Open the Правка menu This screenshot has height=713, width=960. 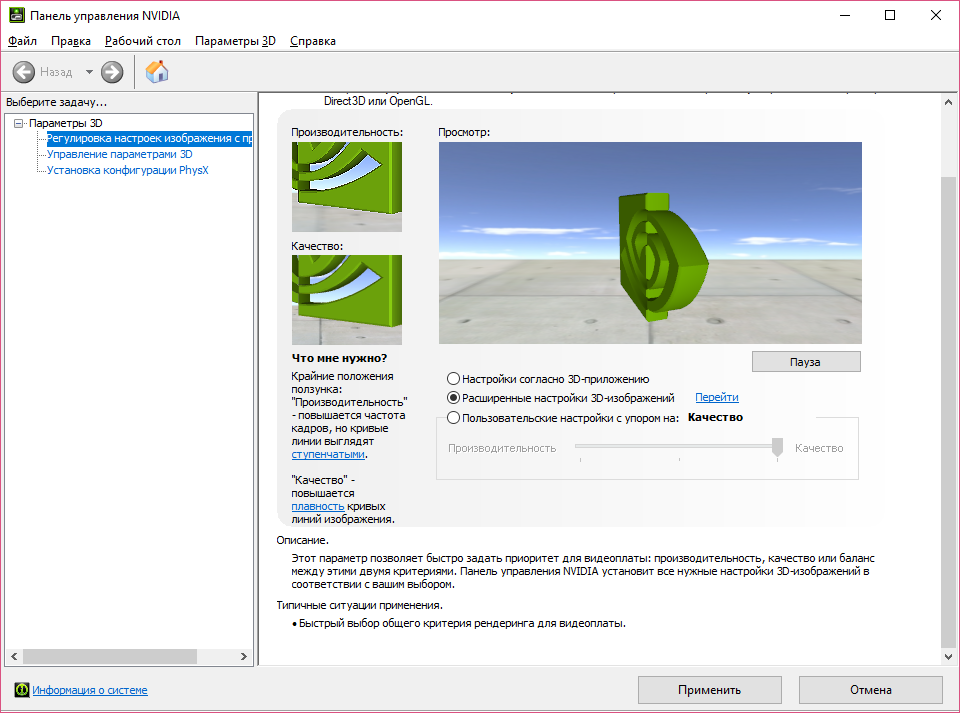71,41
